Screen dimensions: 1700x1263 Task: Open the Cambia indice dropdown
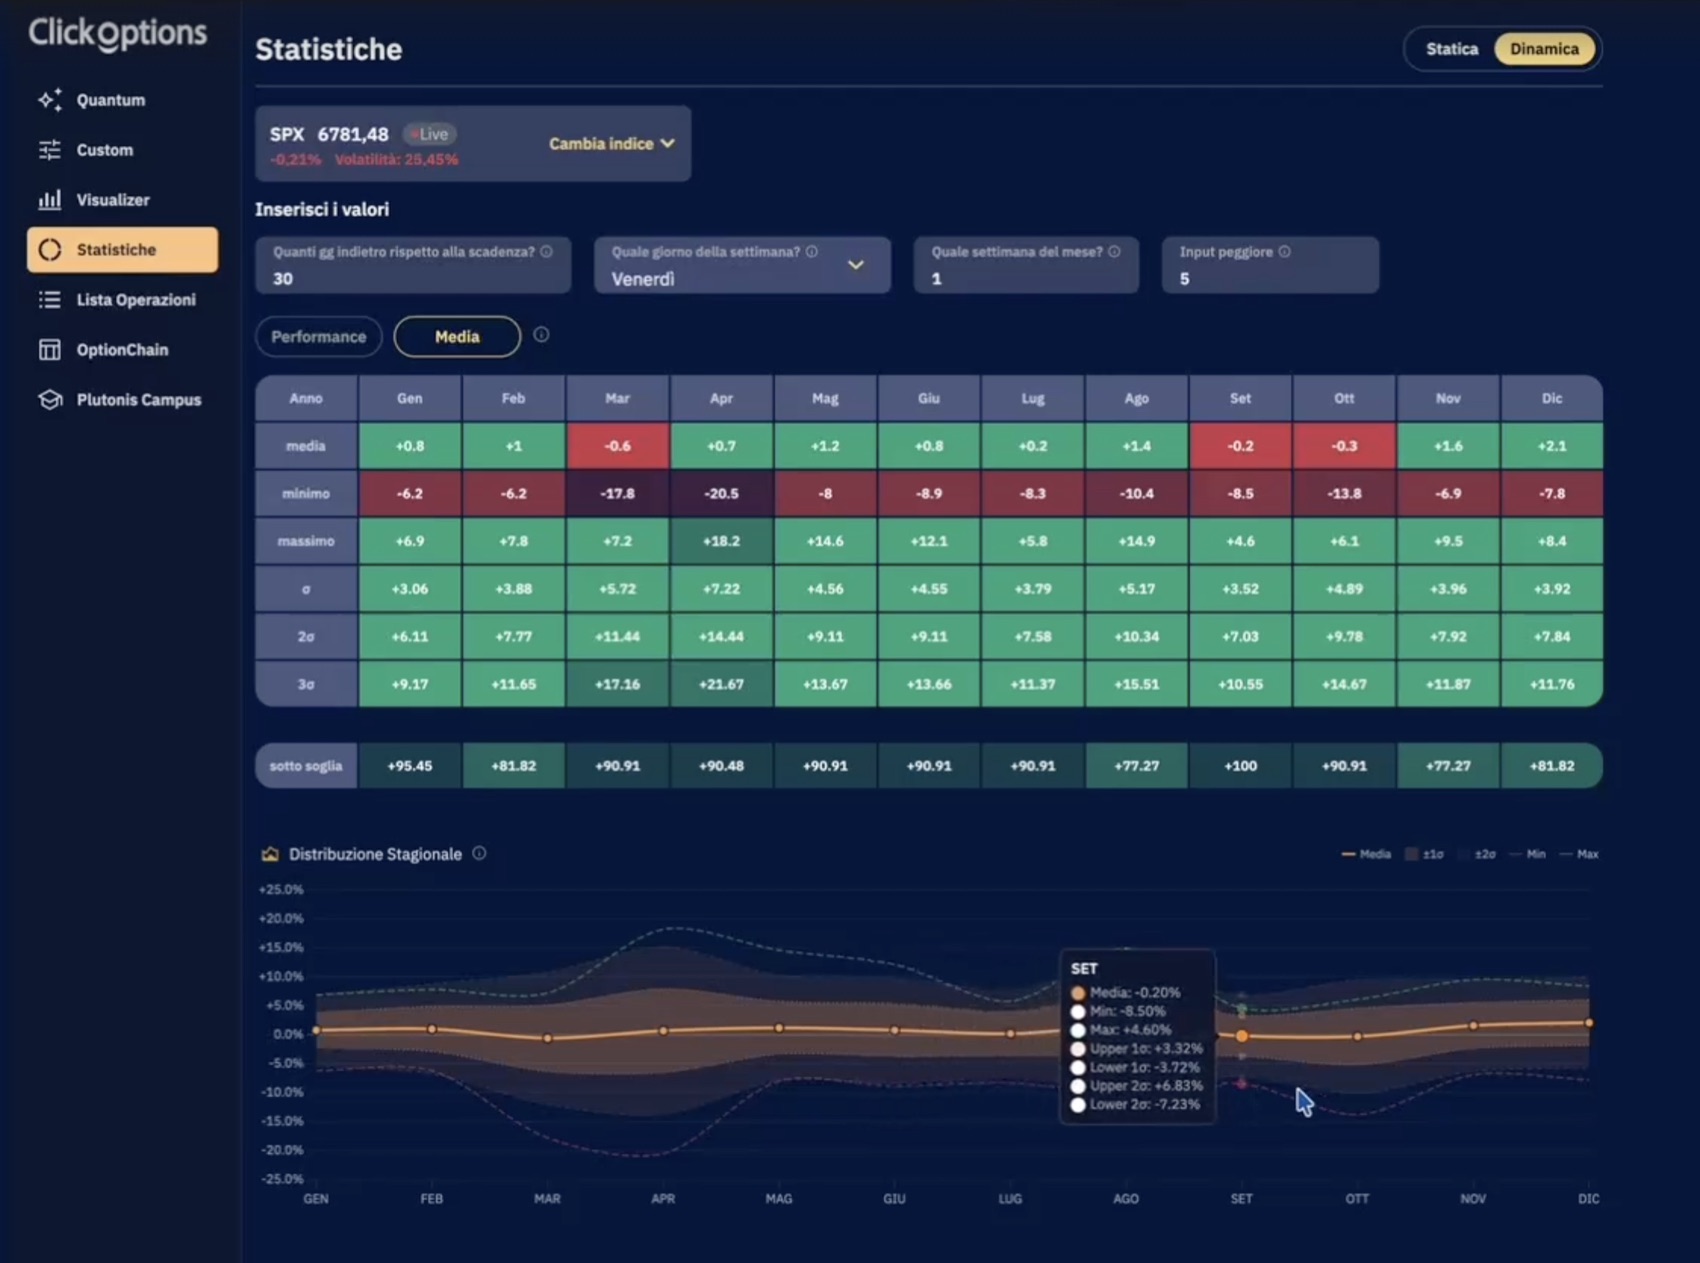point(611,144)
